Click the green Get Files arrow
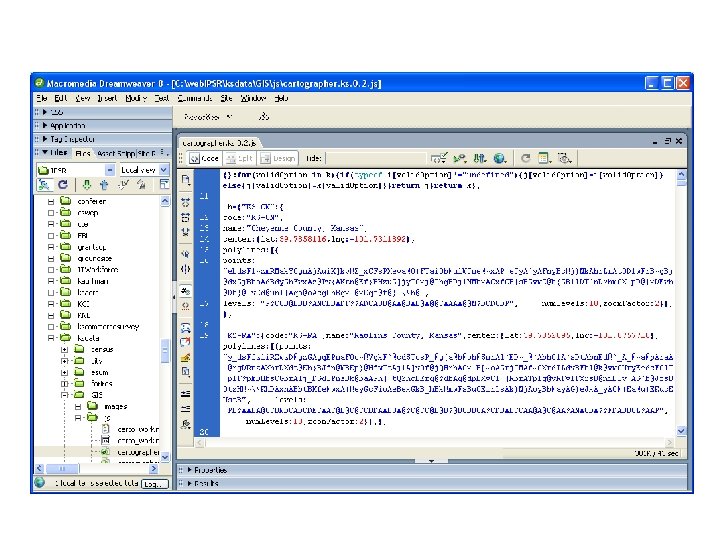This screenshot has height=540, width=720. point(86,185)
